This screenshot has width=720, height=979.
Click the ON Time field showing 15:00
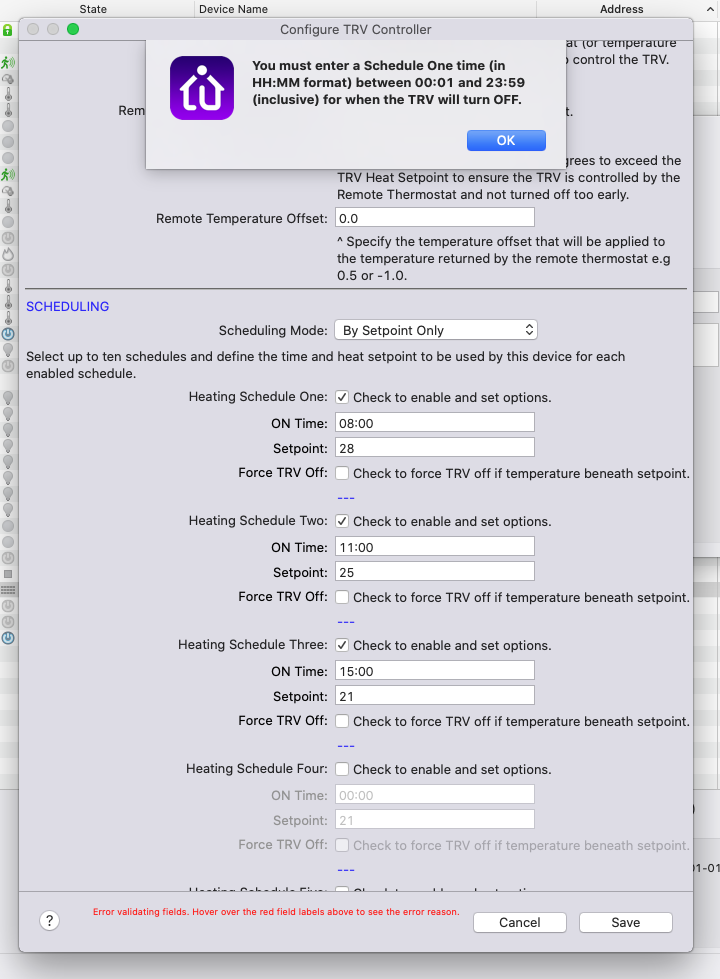point(435,671)
